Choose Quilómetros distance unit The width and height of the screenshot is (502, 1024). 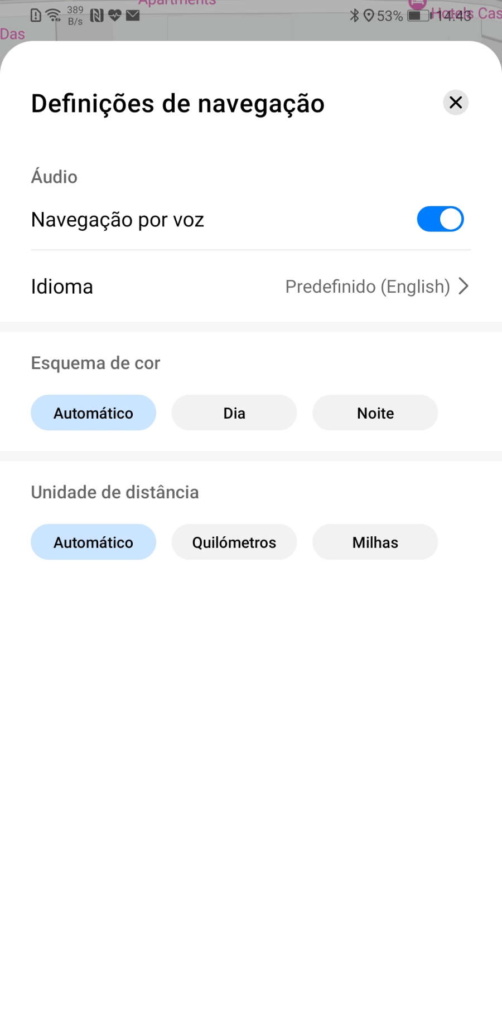pyautogui.click(x=234, y=542)
